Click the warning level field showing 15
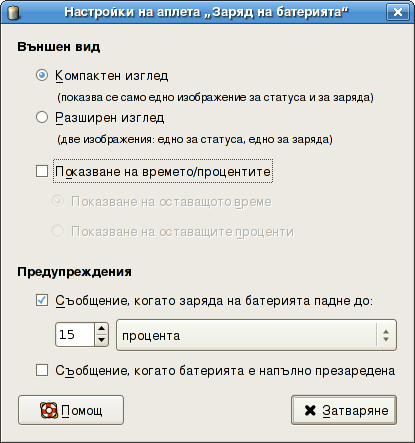The width and height of the screenshot is (415, 443). point(75,335)
